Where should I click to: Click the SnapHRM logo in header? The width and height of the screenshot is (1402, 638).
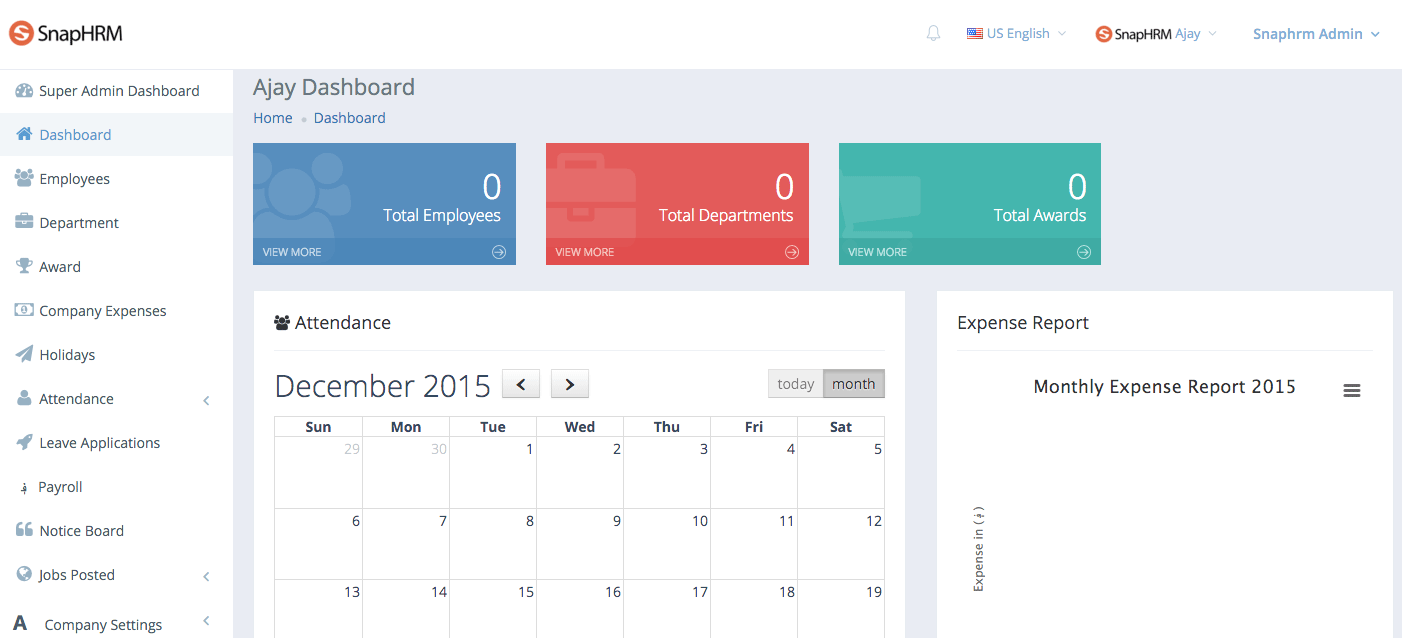(x=66, y=34)
